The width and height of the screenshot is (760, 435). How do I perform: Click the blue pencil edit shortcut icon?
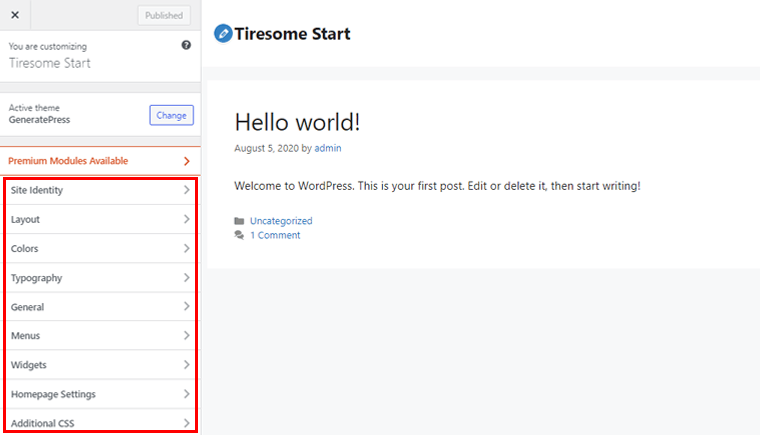[x=223, y=34]
